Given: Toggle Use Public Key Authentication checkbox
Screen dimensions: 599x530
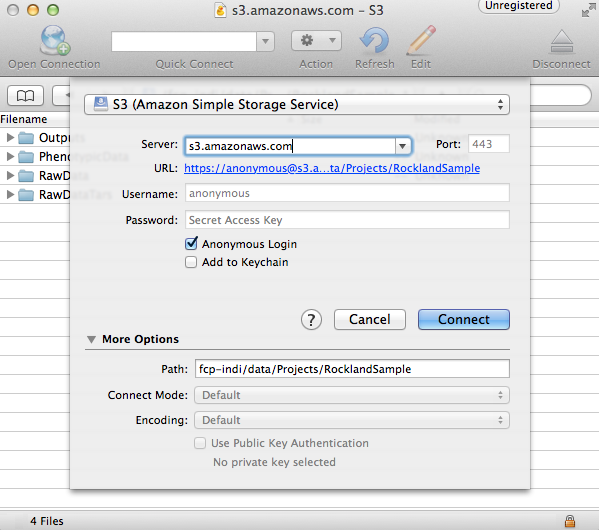Looking at the screenshot, I should pos(200,443).
